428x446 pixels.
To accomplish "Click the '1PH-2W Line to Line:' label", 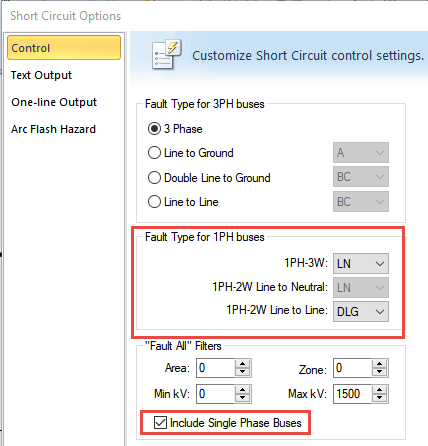I will (x=277, y=310).
